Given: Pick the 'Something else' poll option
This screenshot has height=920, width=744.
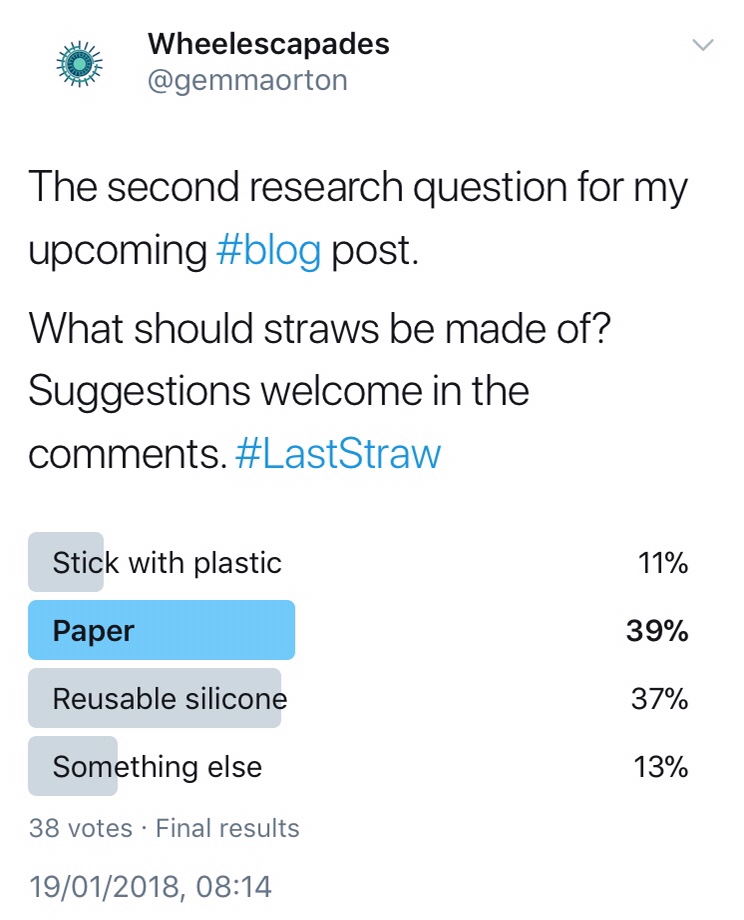Looking at the screenshot, I should click(x=157, y=767).
